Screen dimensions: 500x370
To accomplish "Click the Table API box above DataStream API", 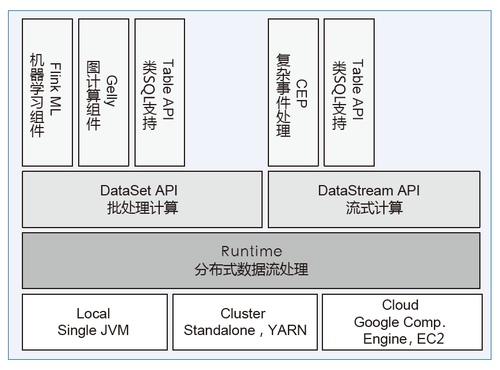I will [349, 92].
